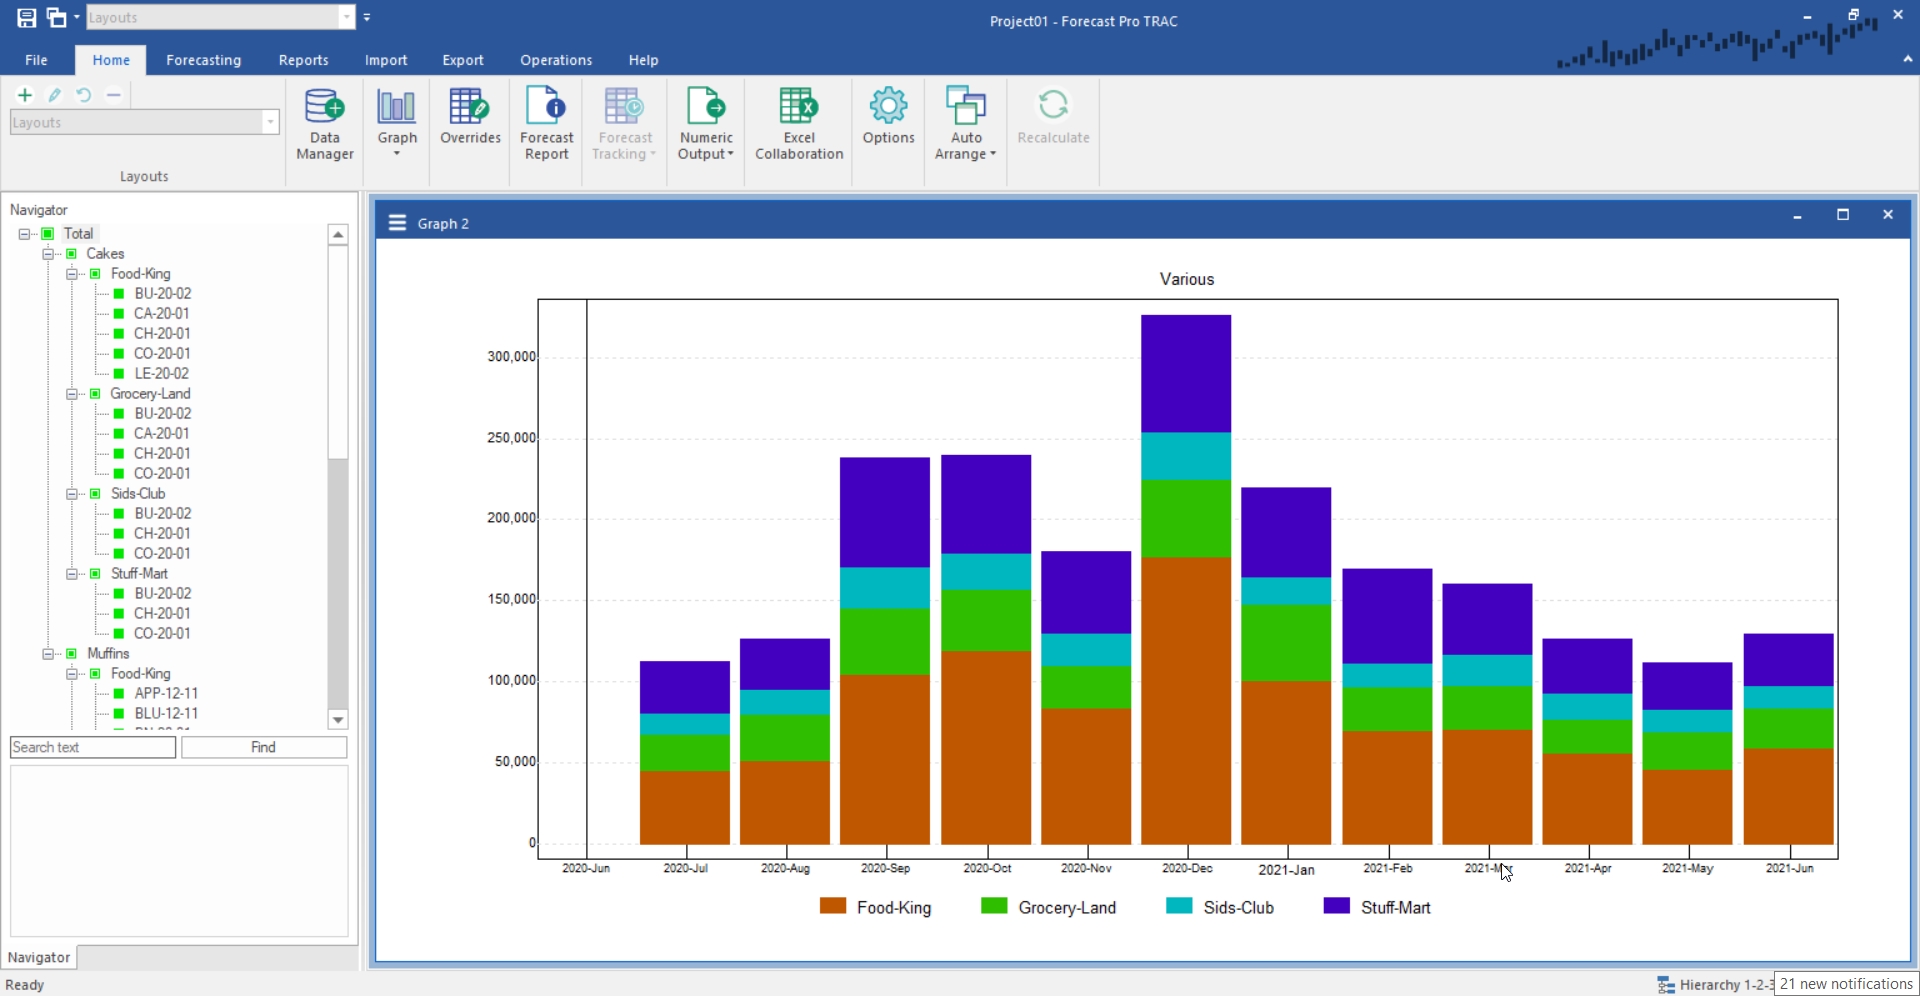Open the quick access Layouts dropdown
This screenshot has width=1920, height=996.
pyautogui.click(x=346, y=17)
